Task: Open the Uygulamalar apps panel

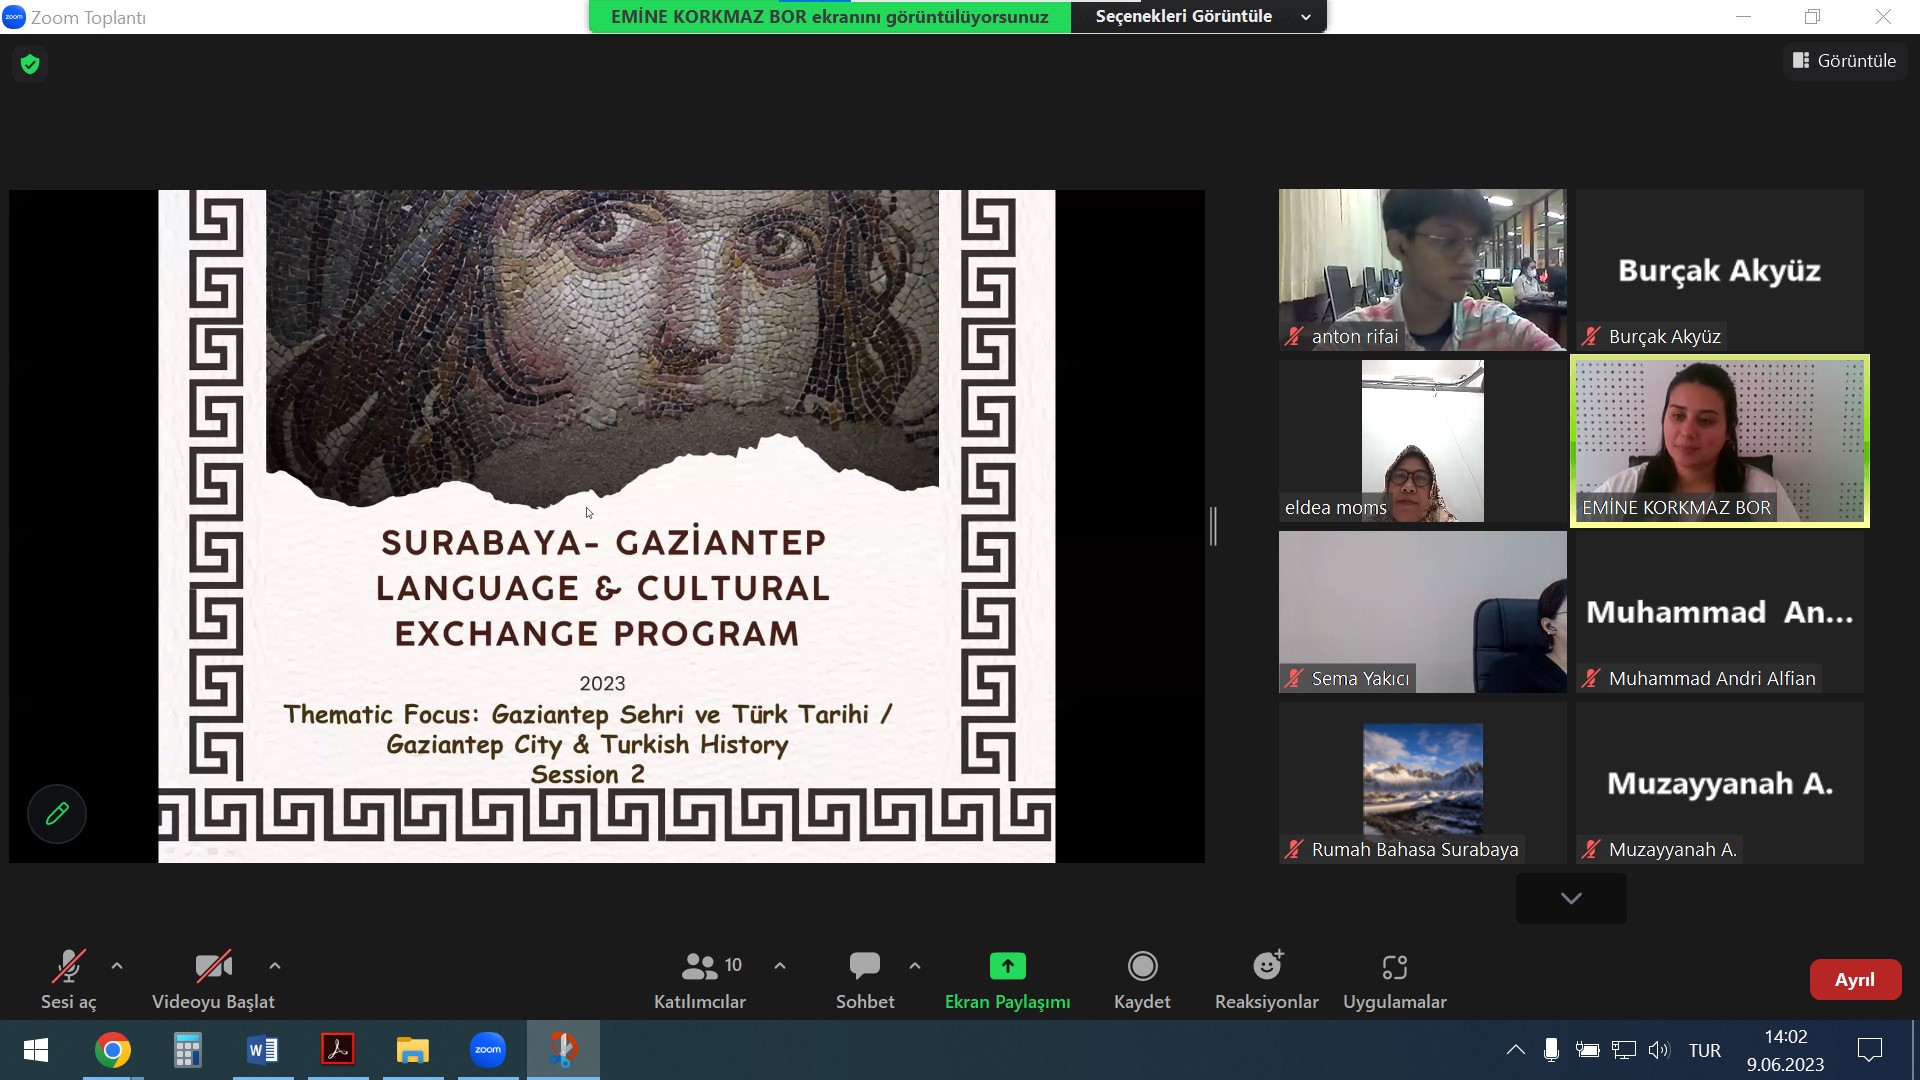Action: tap(1394, 979)
